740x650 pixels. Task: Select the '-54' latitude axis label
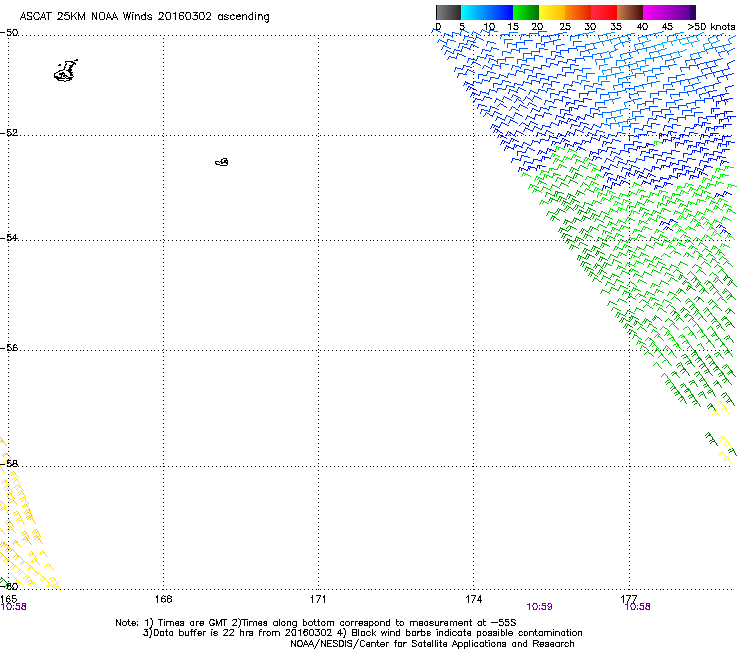pos(9,237)
